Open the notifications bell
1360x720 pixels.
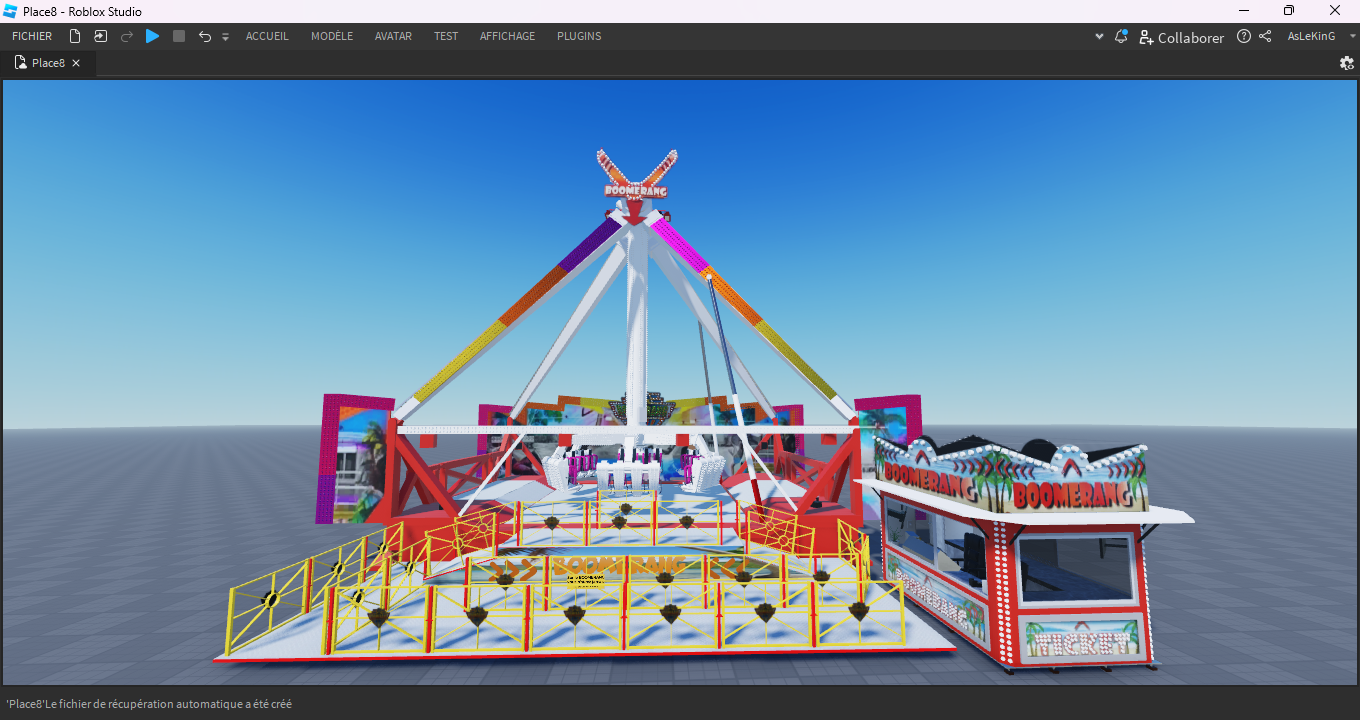click(x=1120, y=36)
